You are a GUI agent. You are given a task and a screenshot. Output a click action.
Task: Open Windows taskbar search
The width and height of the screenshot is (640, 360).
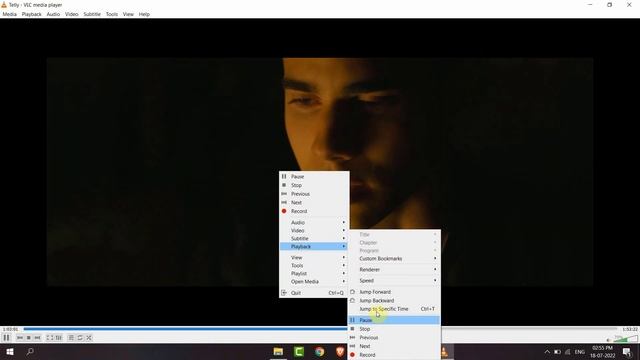click(x=30, y=352)
